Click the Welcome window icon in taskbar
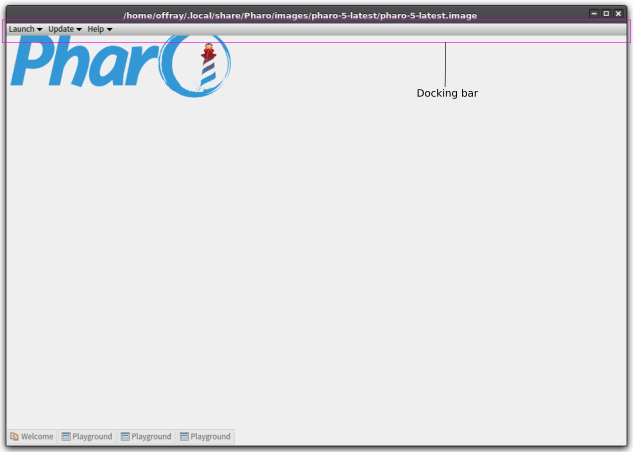The width and height of the screenshot is (633, 452). pos(15,437)
